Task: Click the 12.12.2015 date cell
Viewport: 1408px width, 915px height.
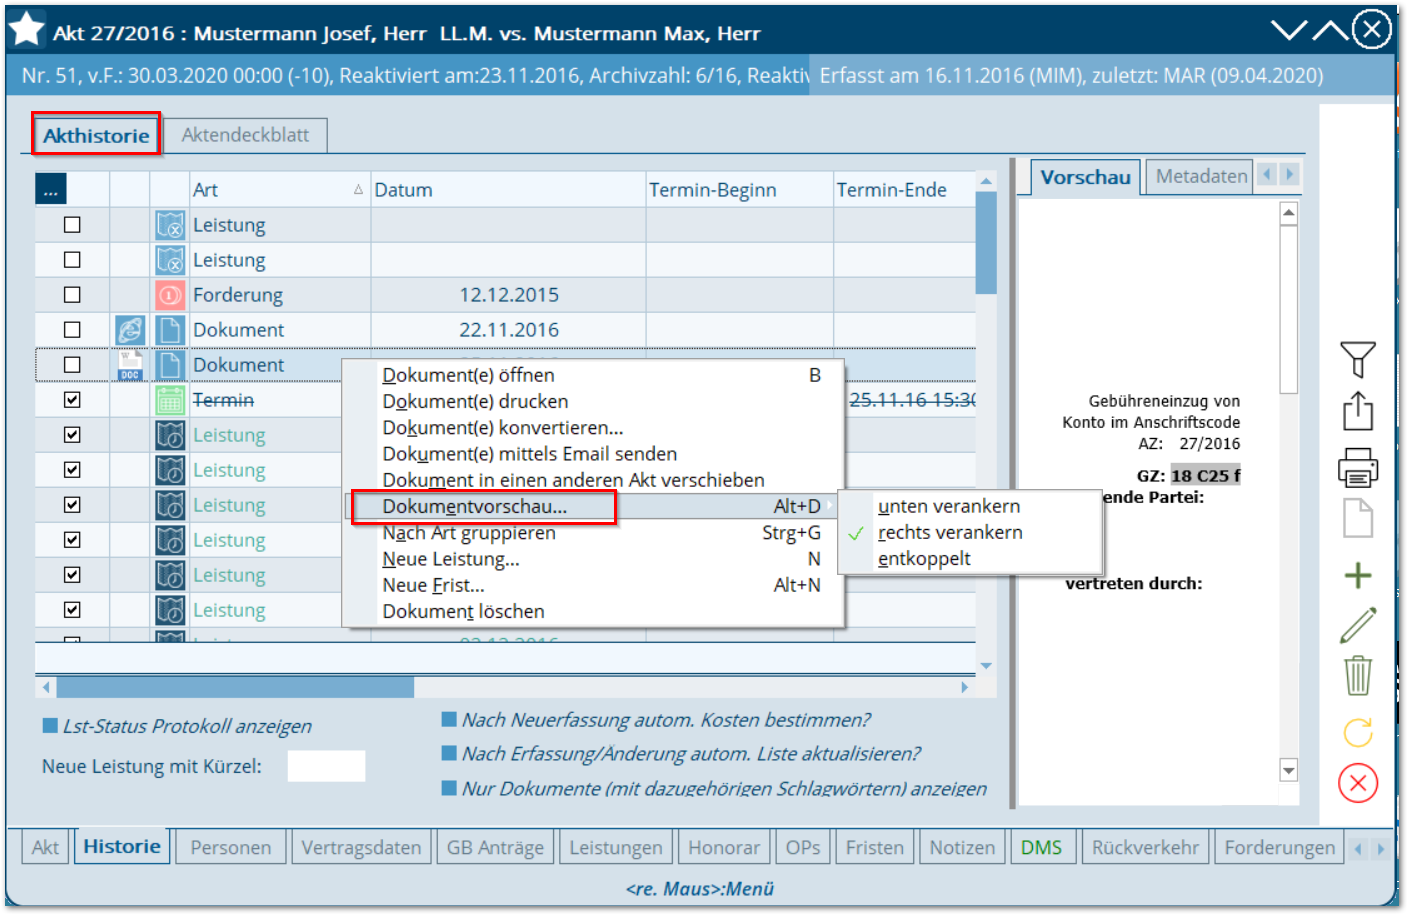Action: tap(509, 295)
